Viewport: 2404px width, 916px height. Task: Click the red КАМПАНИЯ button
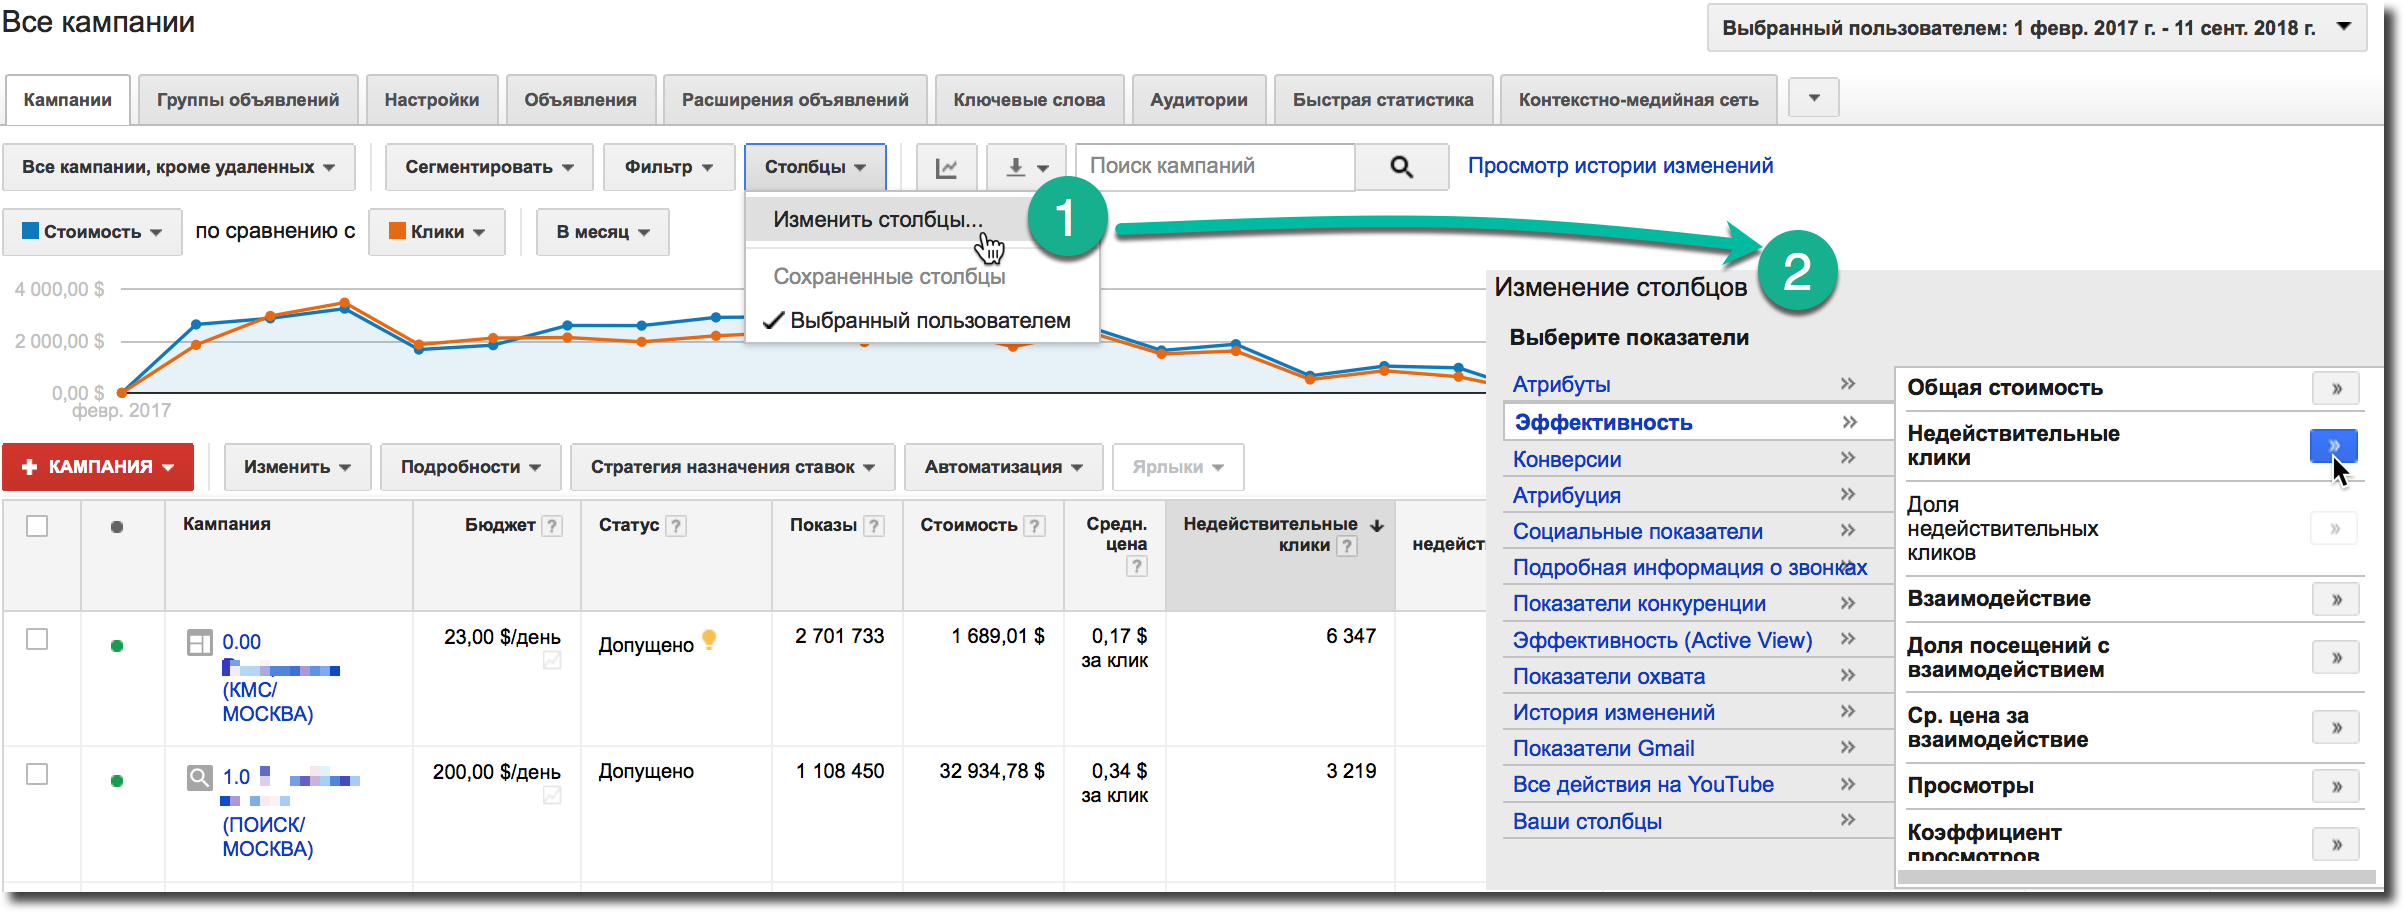[97, 466]
